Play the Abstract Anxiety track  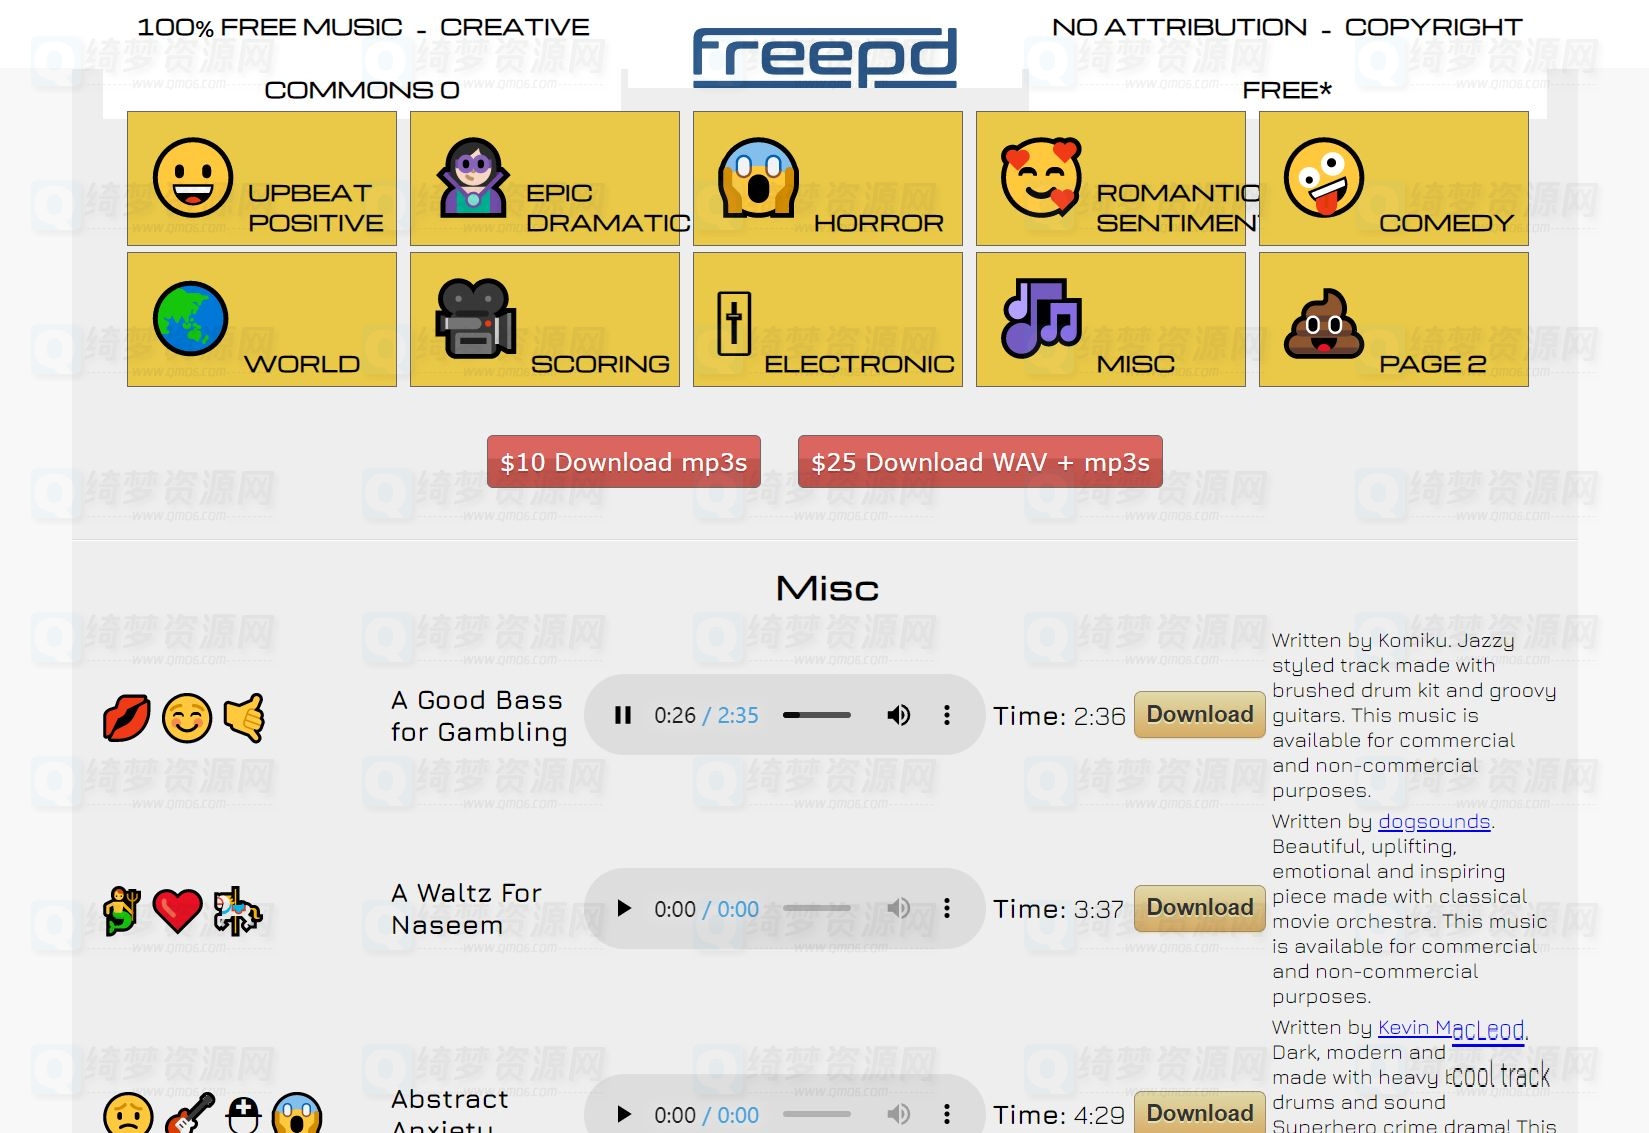[624, 1114]
